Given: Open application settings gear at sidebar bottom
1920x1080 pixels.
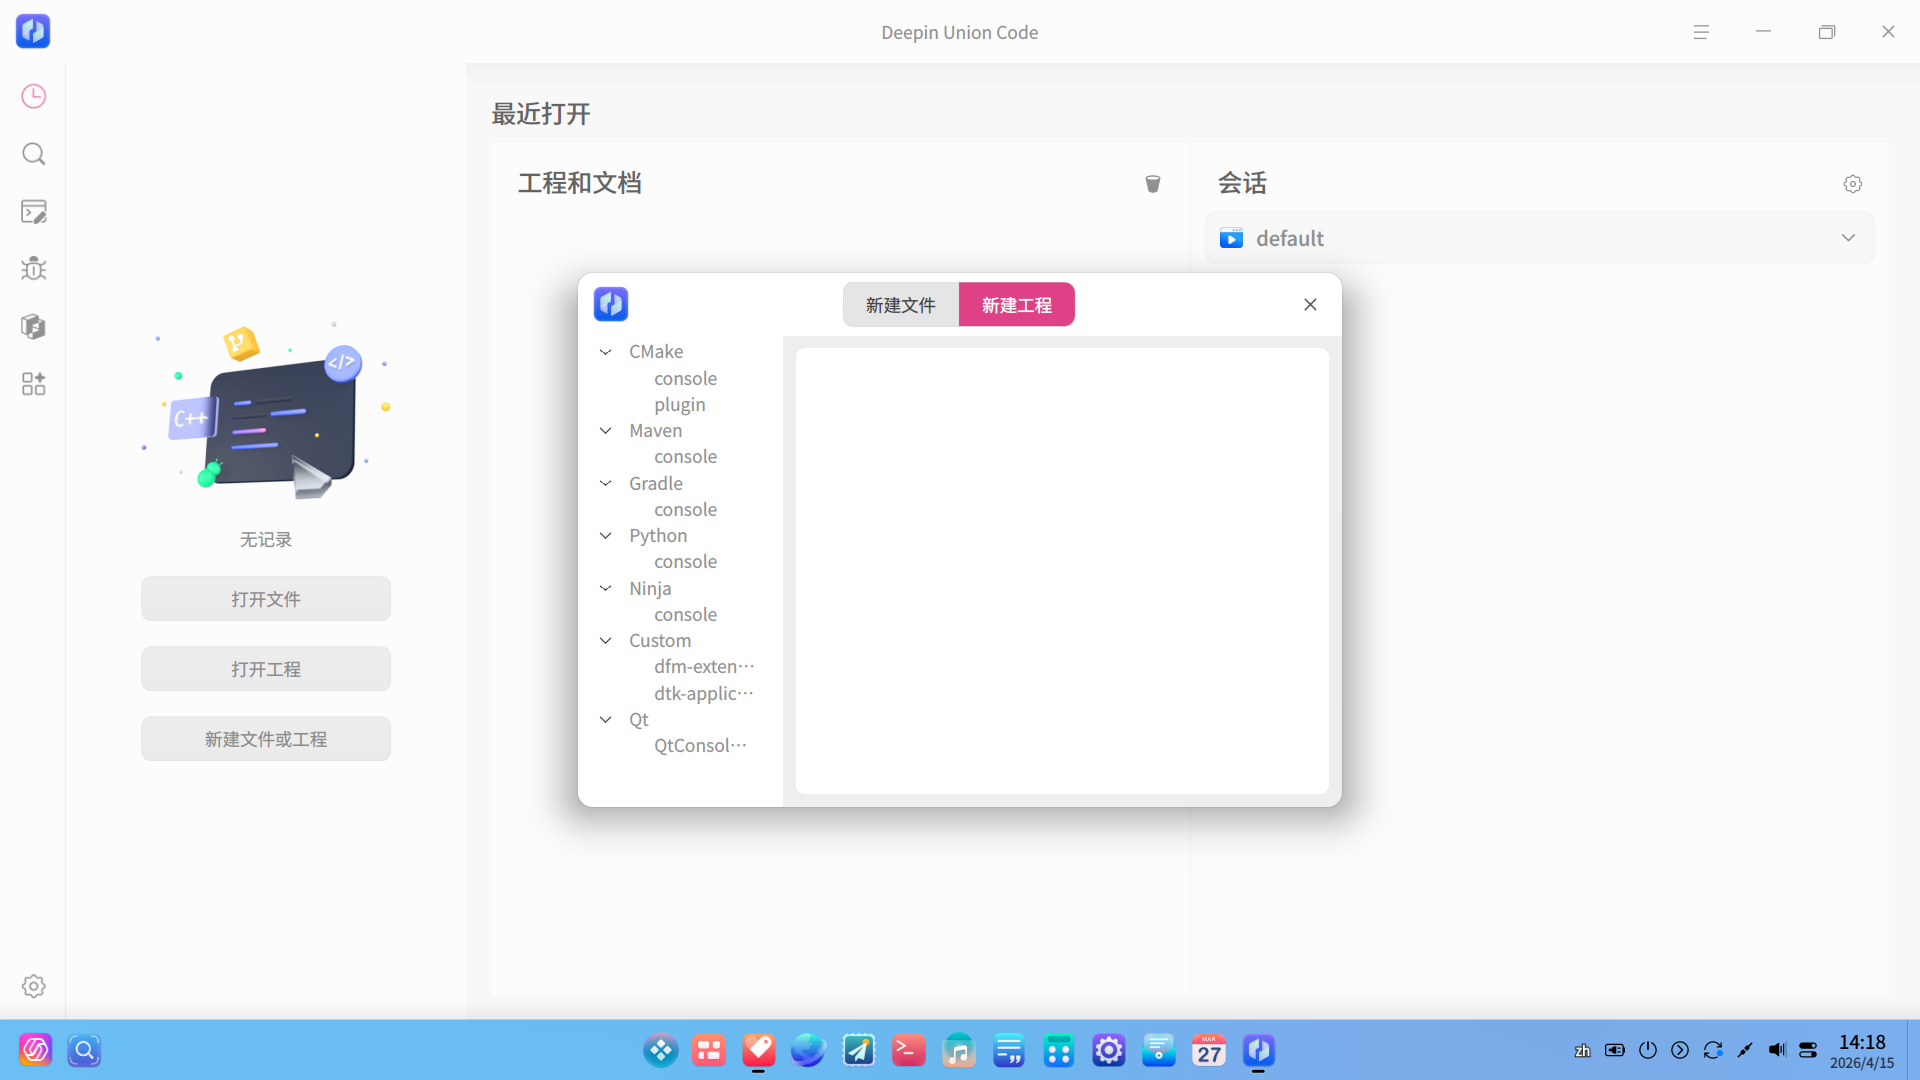Looking at the screenshot, I should click(33, 985).
